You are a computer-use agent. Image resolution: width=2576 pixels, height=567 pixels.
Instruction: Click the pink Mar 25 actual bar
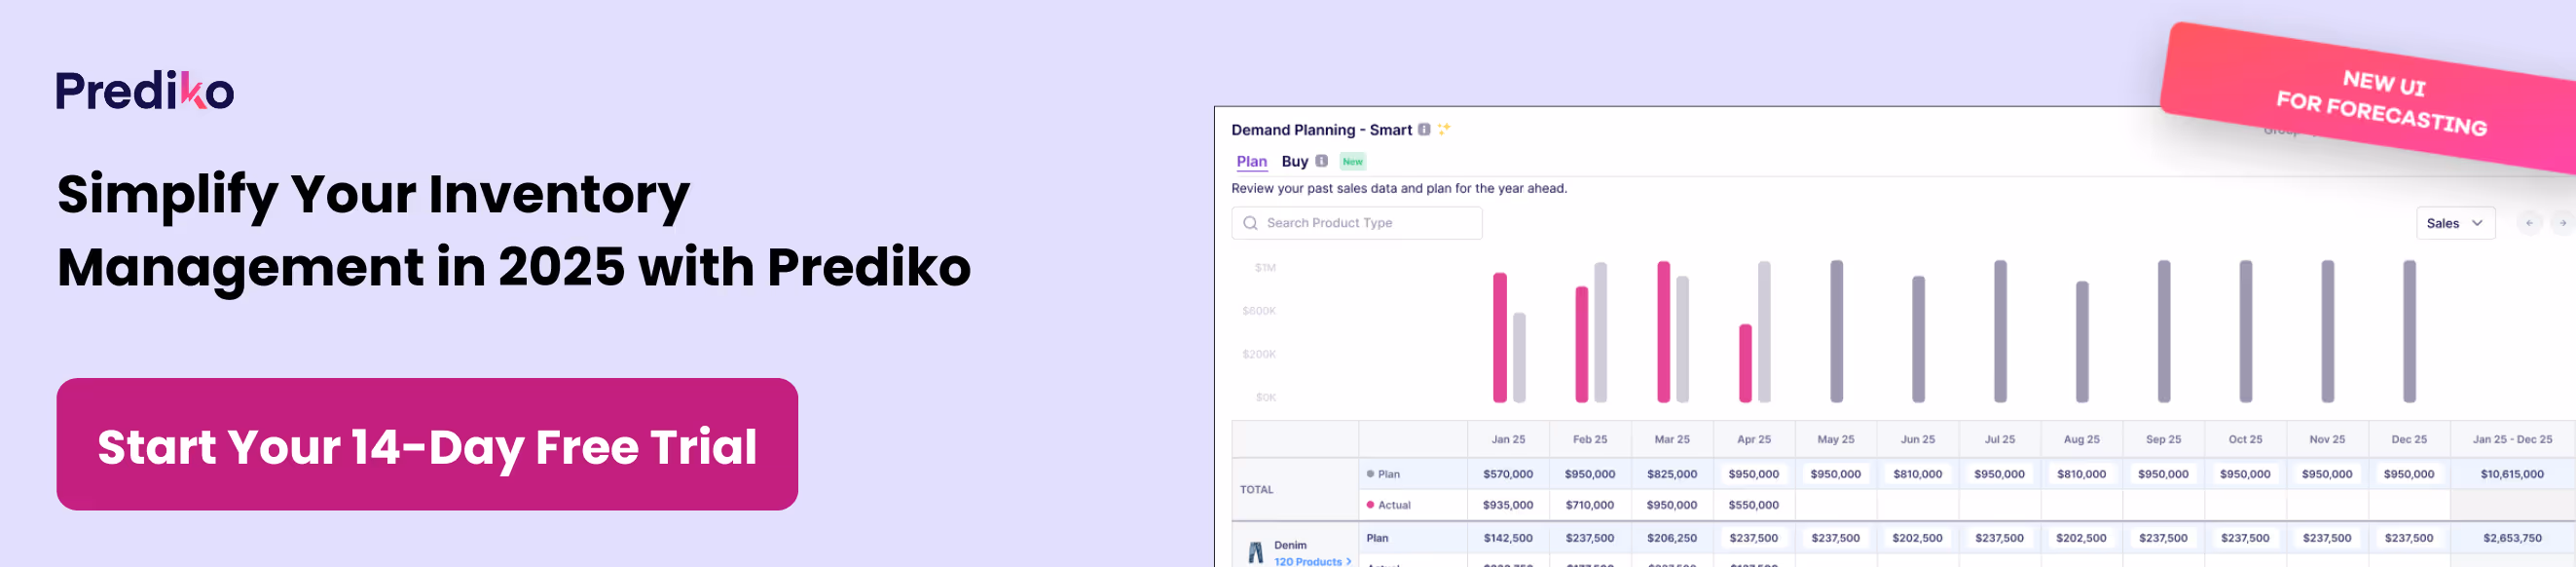pos(1663,332)
